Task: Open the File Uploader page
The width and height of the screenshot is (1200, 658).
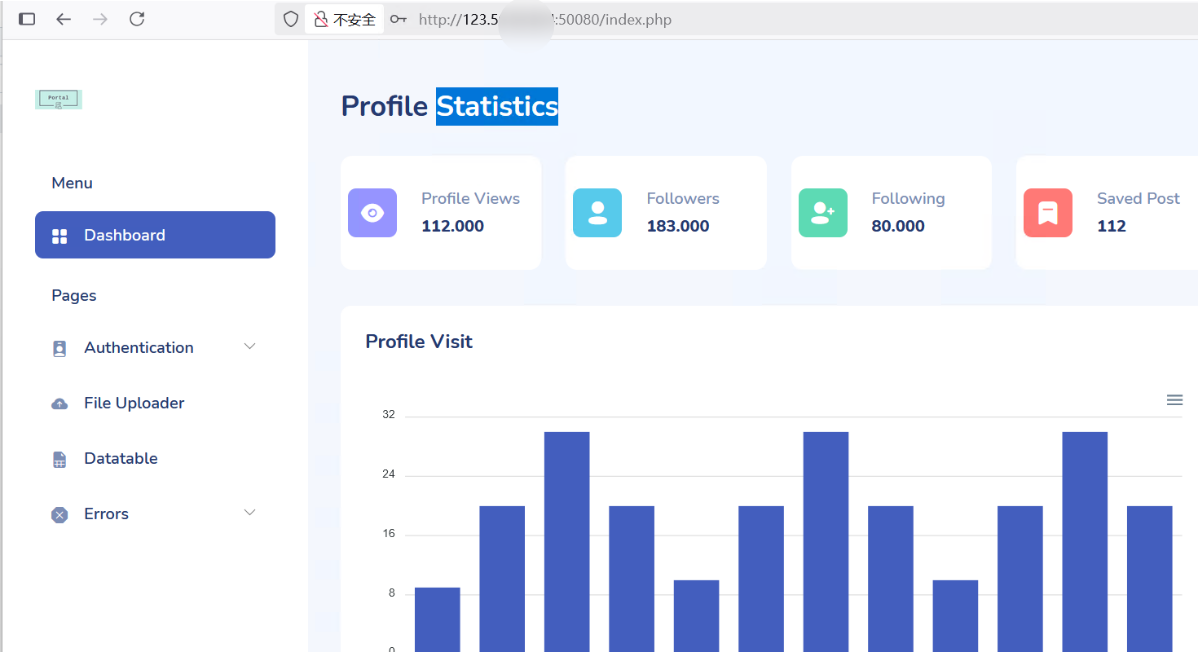Action: [x=134, y=403]
